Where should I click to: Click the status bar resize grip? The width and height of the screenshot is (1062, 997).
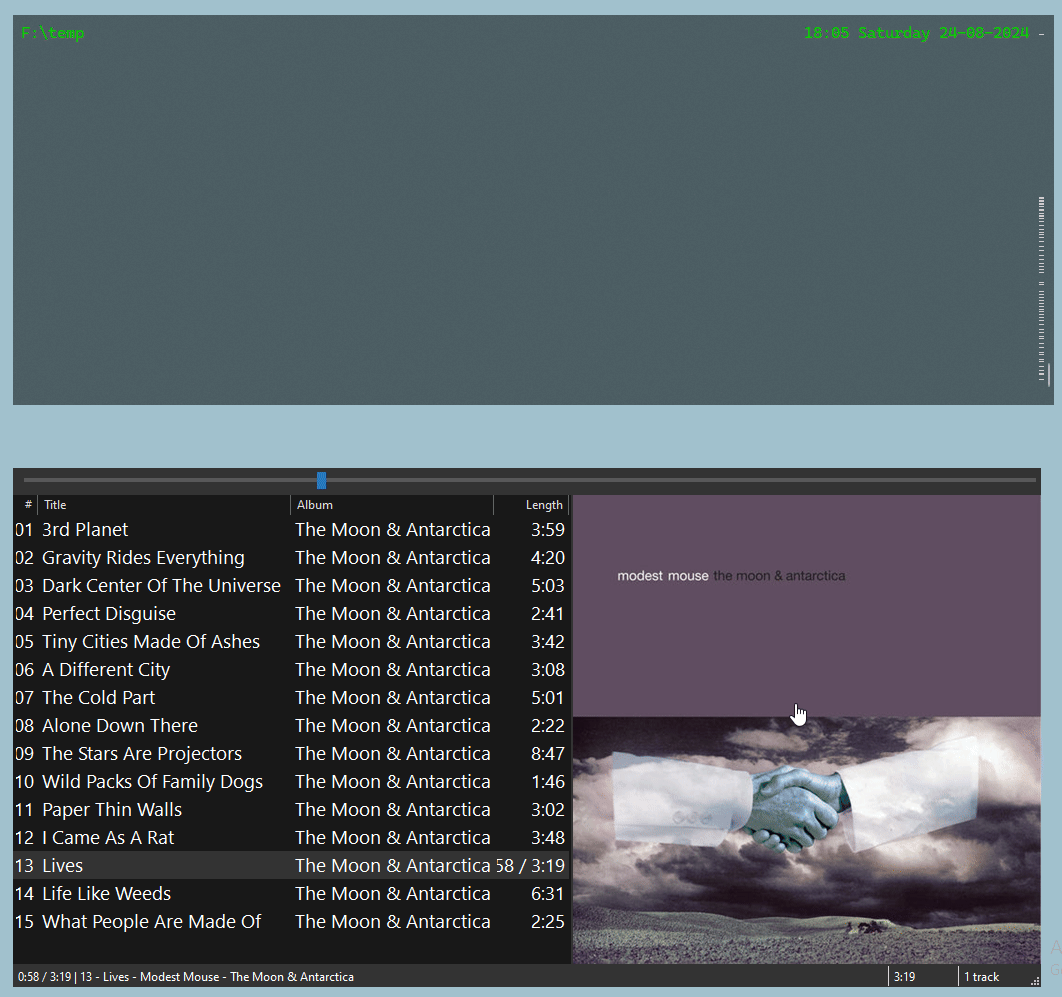pyautogui.click(x=1035, y=981)
